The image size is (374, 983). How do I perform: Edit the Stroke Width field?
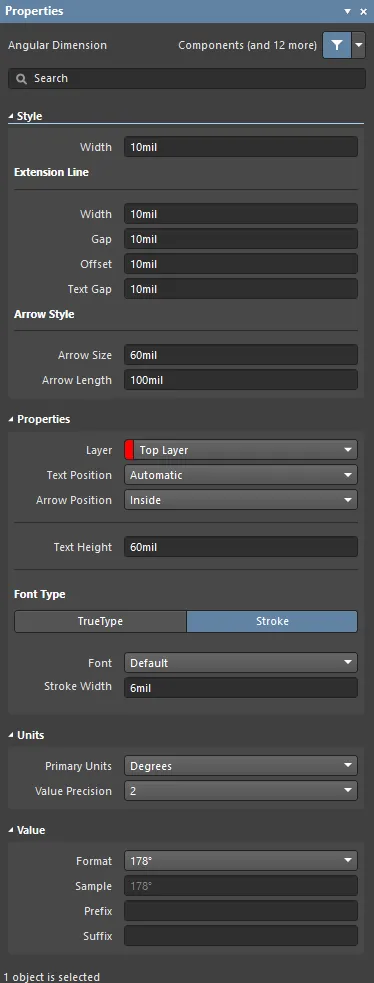pos(241,688)
